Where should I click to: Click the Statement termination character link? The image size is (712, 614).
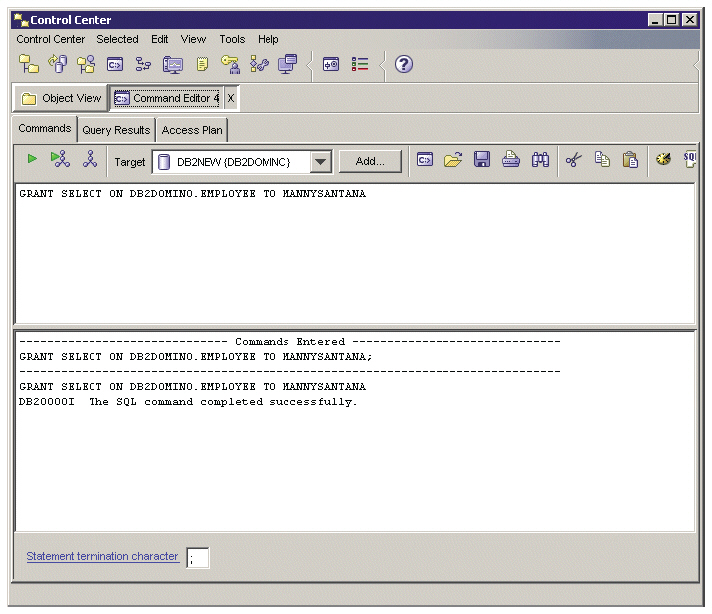102,556
